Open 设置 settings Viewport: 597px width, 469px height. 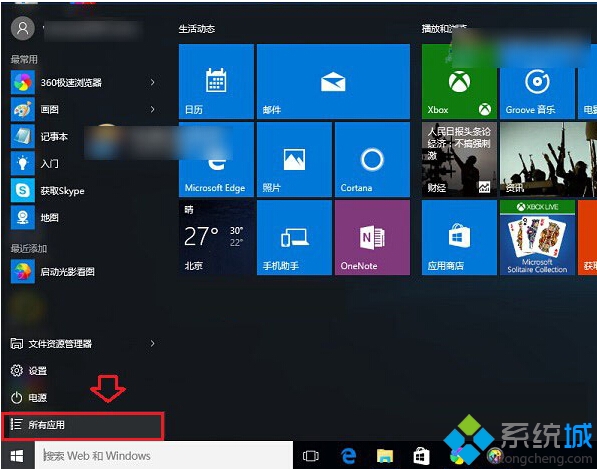[x=84, y=370]
